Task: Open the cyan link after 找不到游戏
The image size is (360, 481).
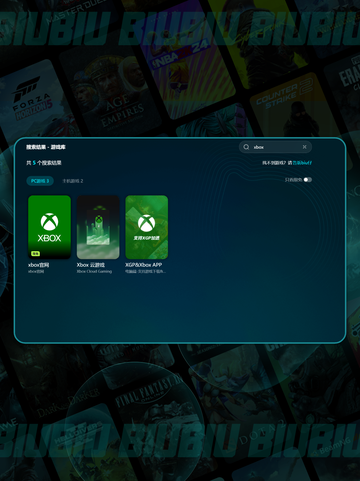Action: 302,163
